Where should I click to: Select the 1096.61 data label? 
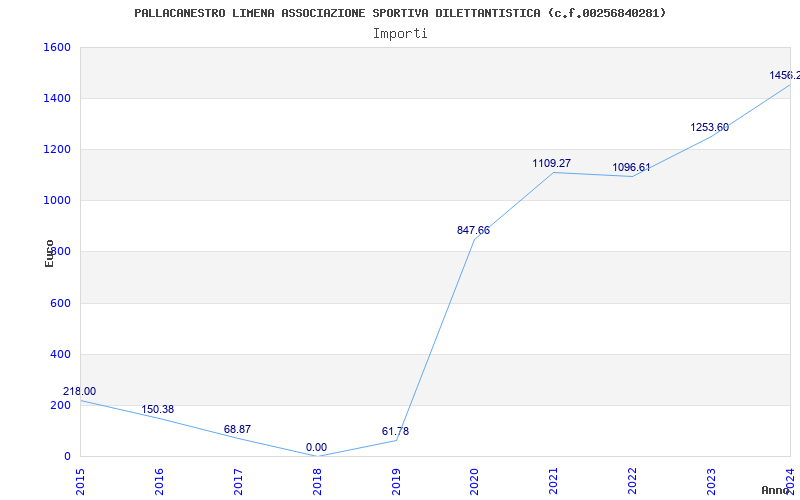click(632, 167)
